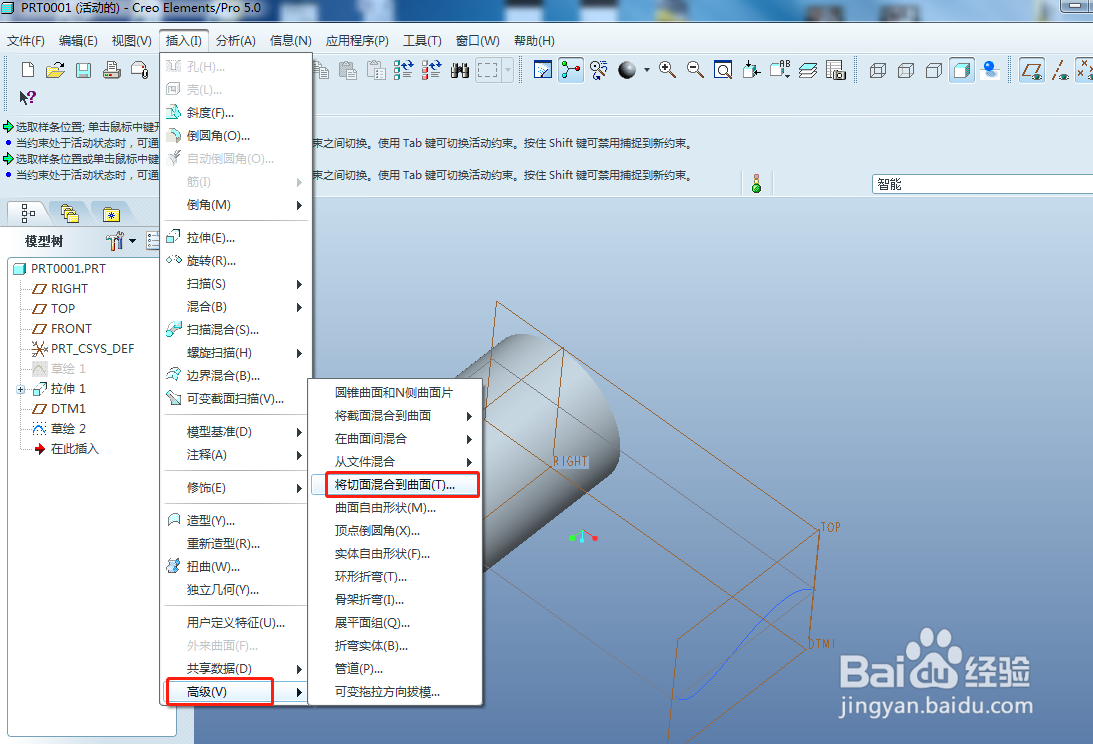1093x744 pixels.
Task: Switch to Wireframe display style
Action: tap(878, 70)
